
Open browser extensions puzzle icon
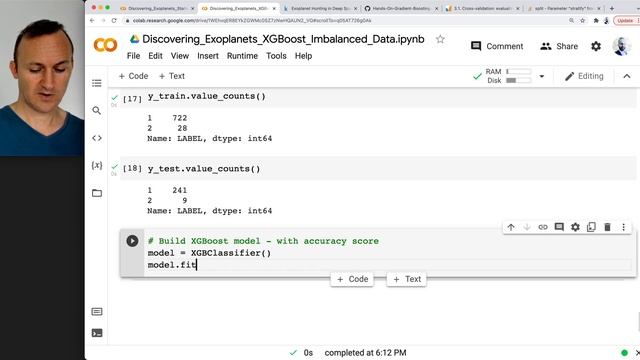(x=596, y=20)
